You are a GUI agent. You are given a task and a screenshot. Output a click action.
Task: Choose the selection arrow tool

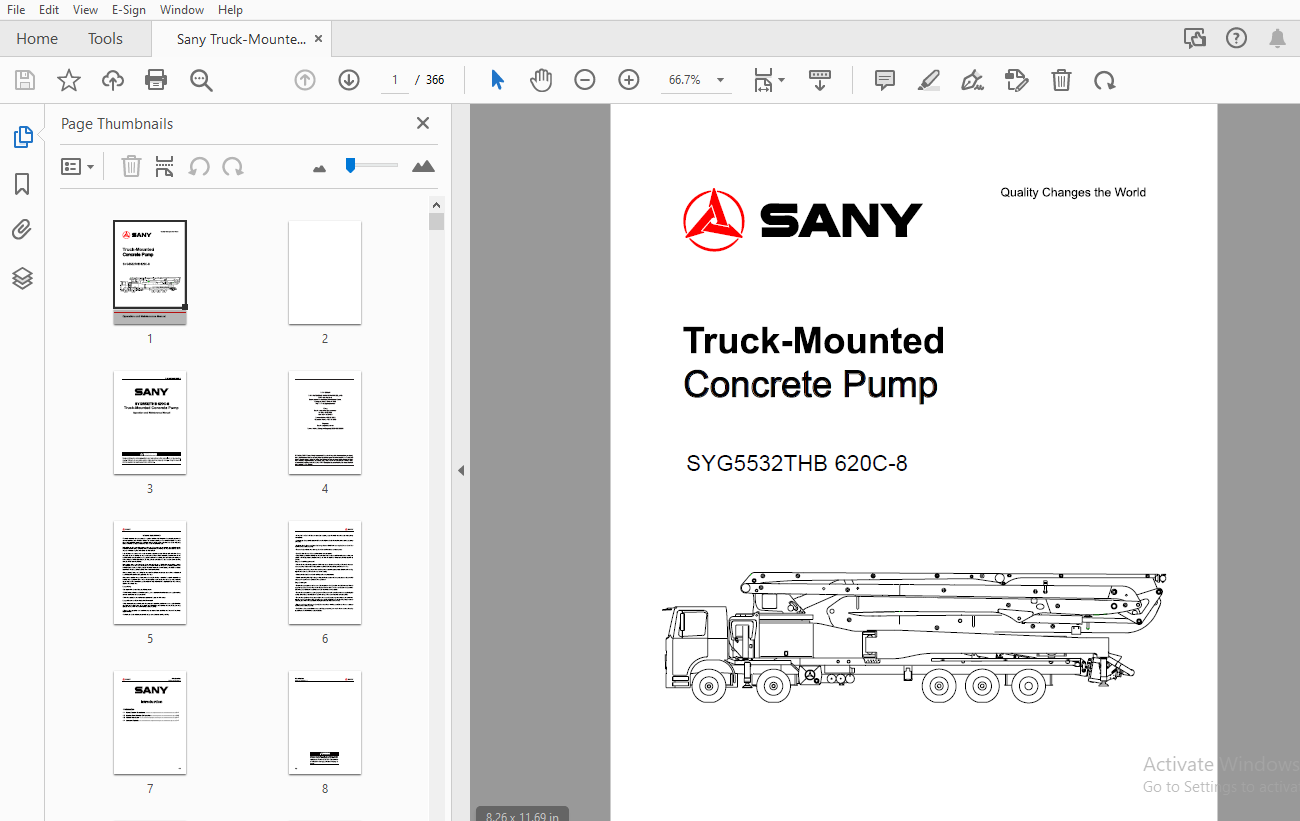tap(497, 80)
